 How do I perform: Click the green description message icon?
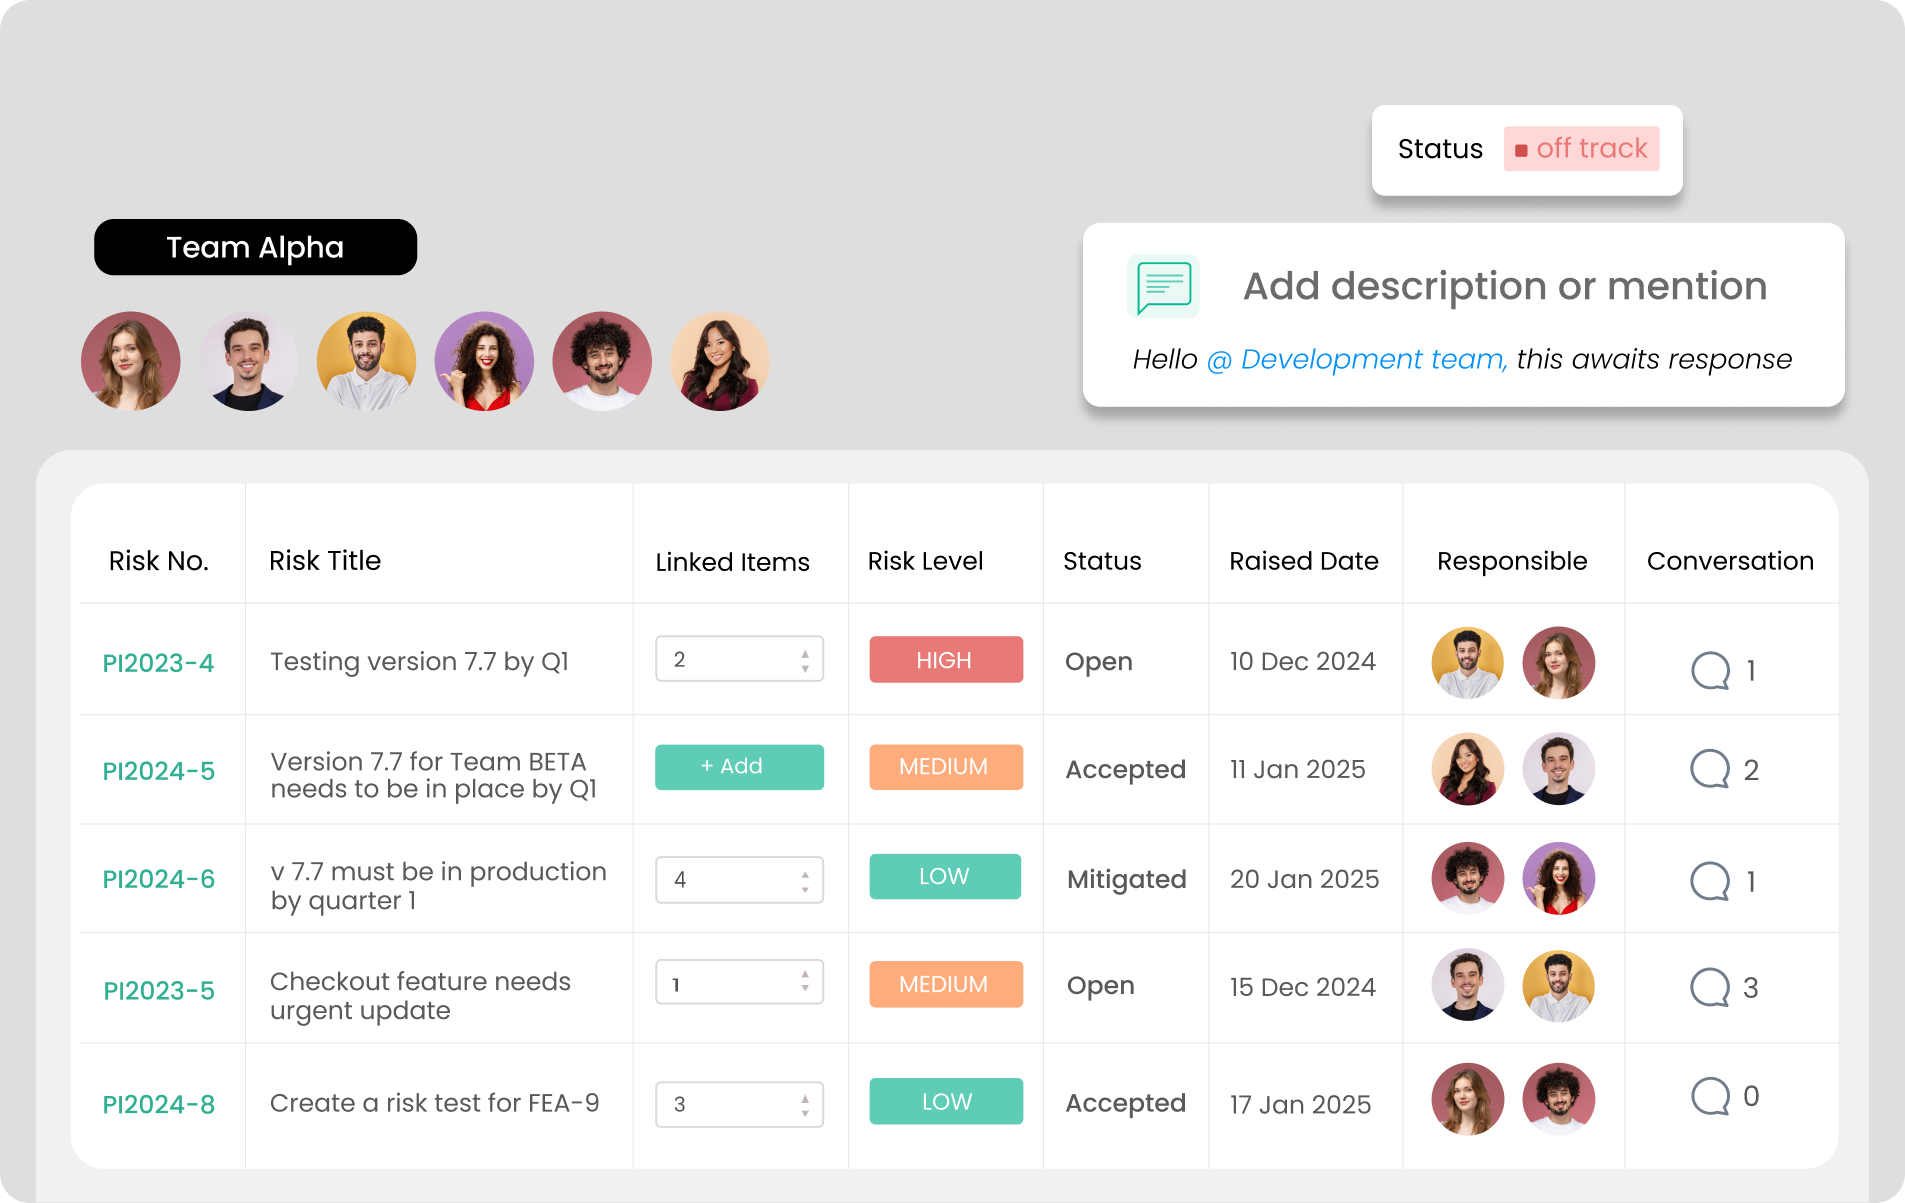pyautogui.click(x=1161, y=286)
